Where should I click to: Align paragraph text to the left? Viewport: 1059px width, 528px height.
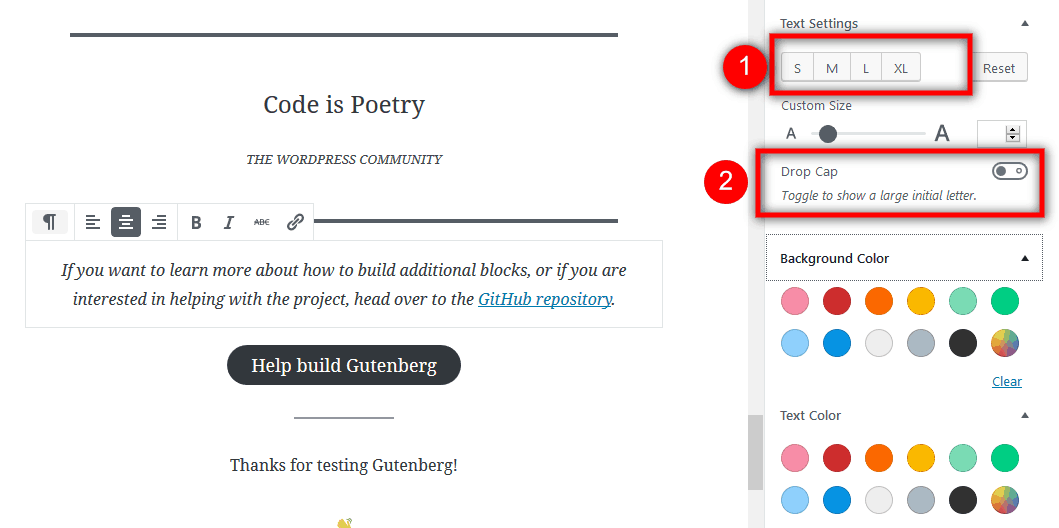(x=93, y=221)
